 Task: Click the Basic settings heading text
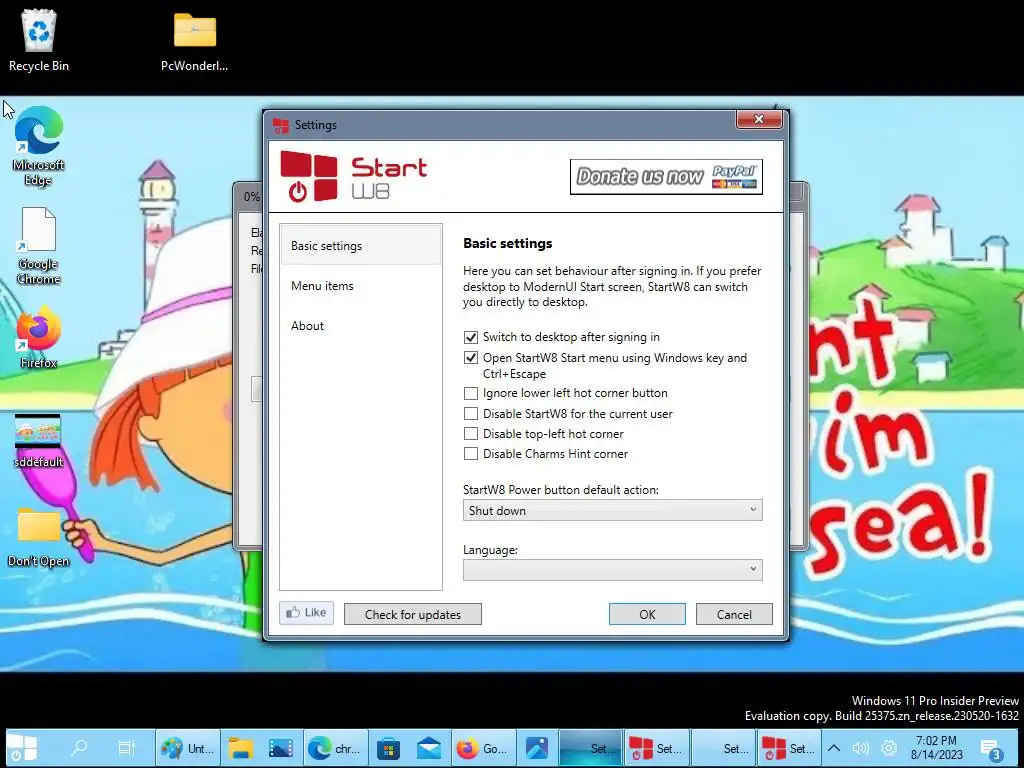(x=507, y=243)
